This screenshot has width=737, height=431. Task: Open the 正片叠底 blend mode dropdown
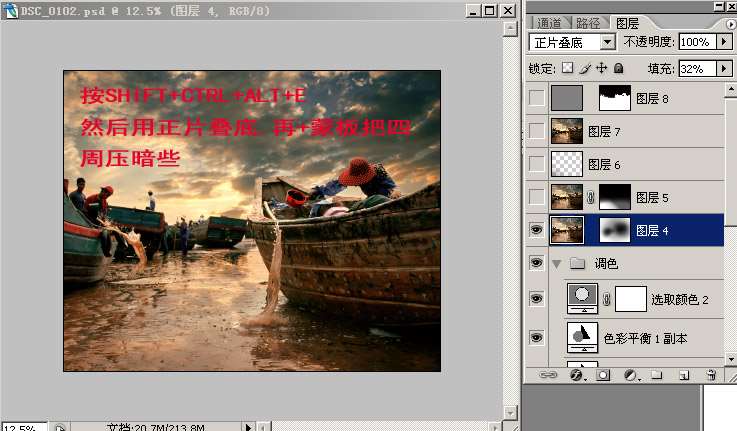[x=607, y=43]
